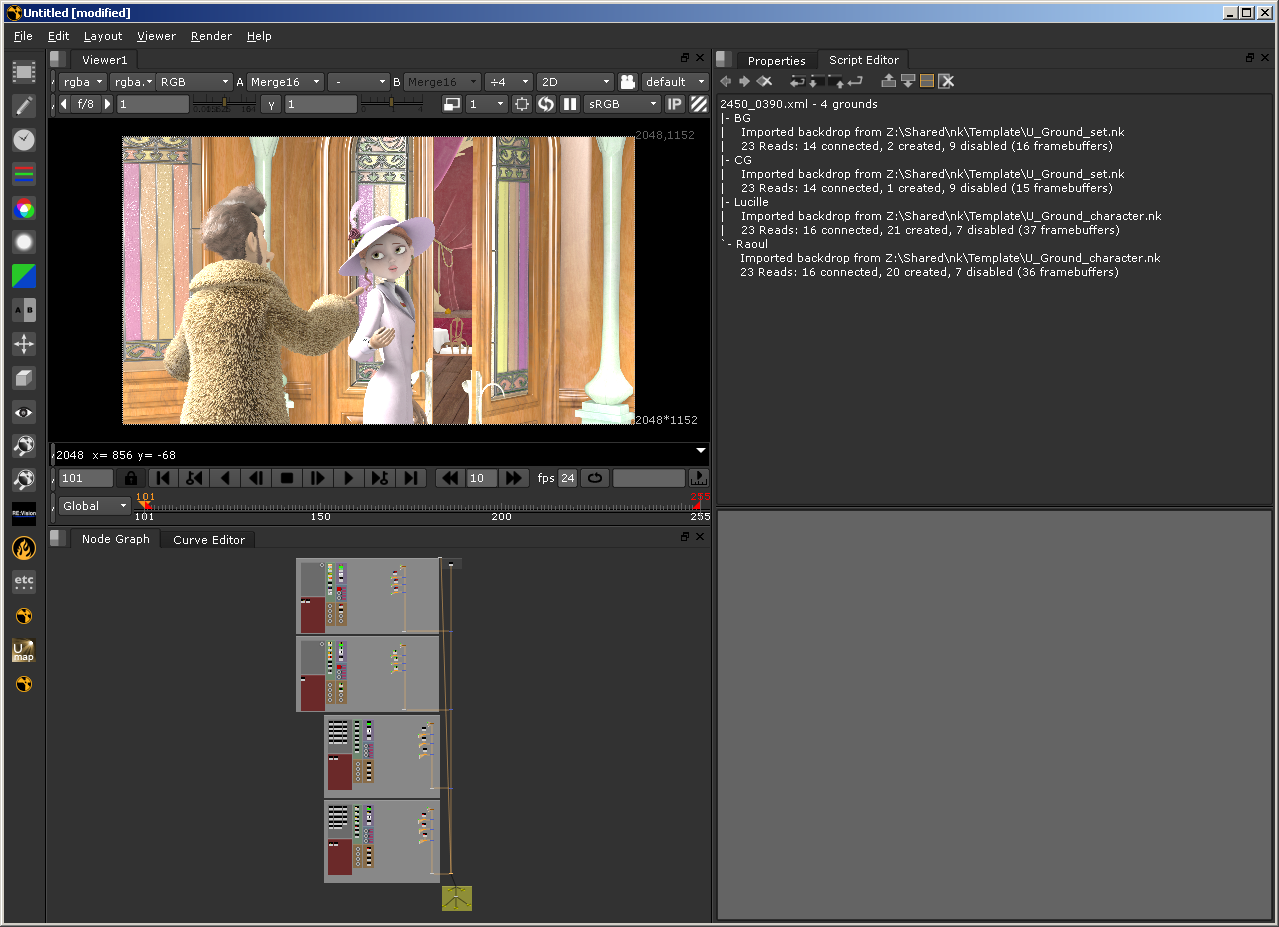
Task: Open the U map toolbar icon
Action: click(x=24, y=651)
